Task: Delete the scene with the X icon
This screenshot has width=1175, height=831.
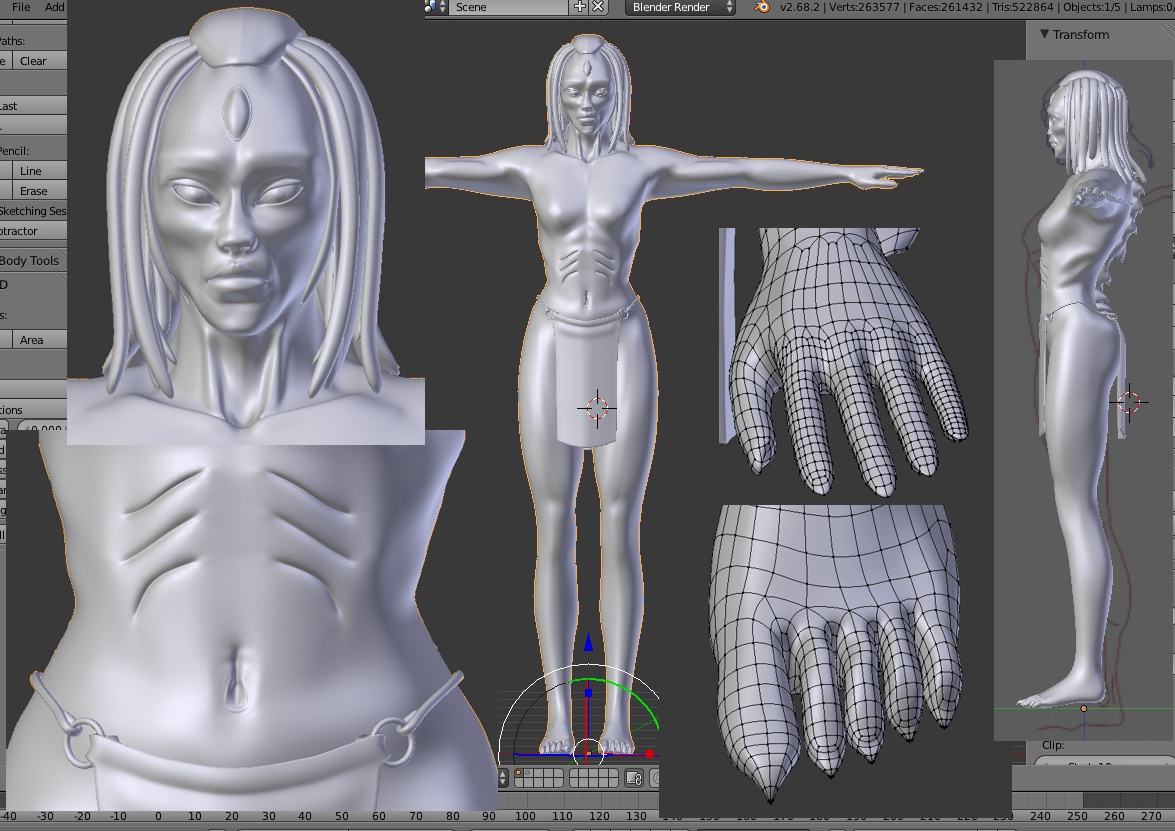Action: (598, 7)
